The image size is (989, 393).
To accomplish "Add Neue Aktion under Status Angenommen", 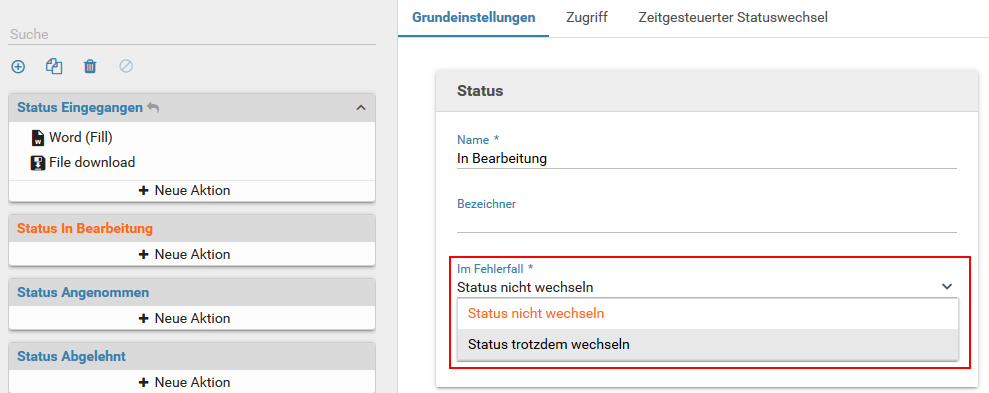I will [x=192, y=318].
